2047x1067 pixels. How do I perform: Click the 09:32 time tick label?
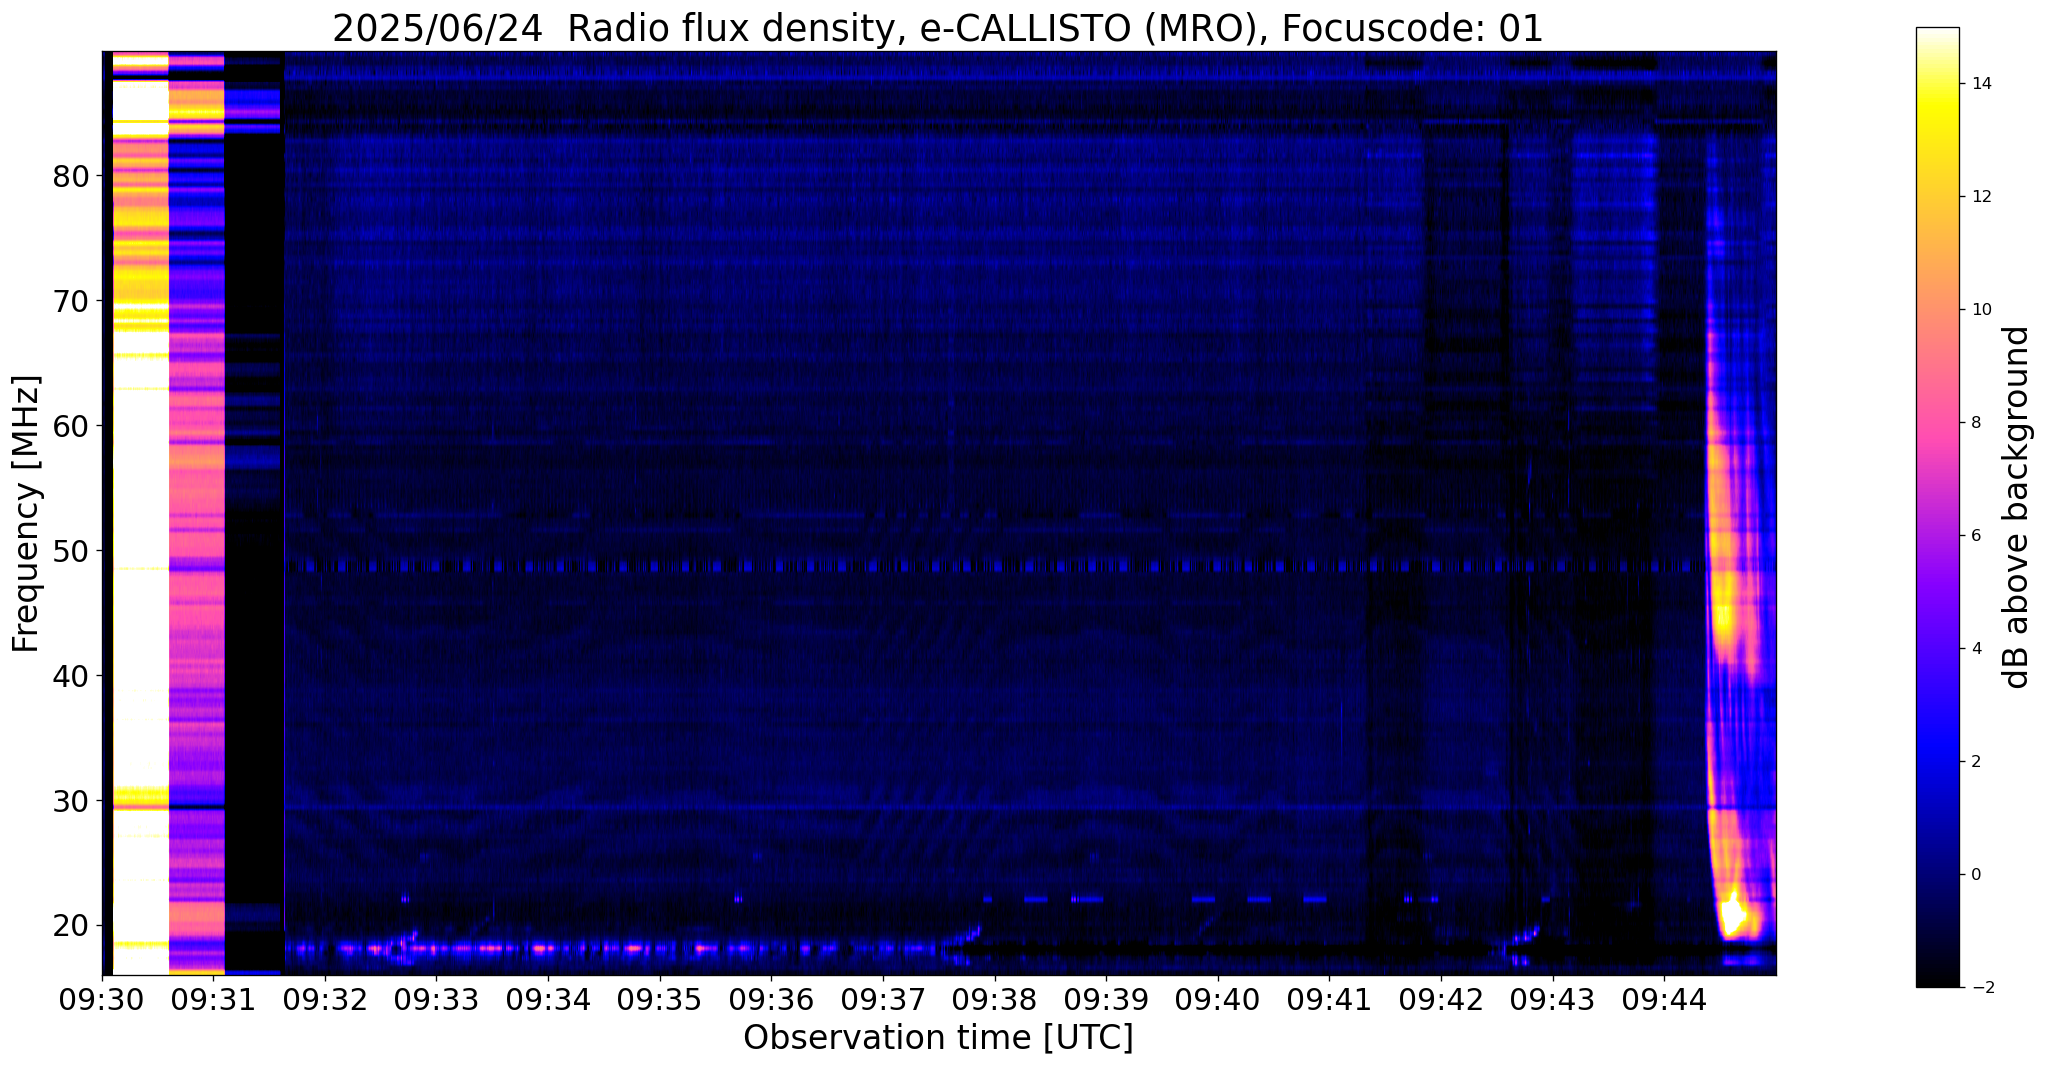(x=324, y=1001)
